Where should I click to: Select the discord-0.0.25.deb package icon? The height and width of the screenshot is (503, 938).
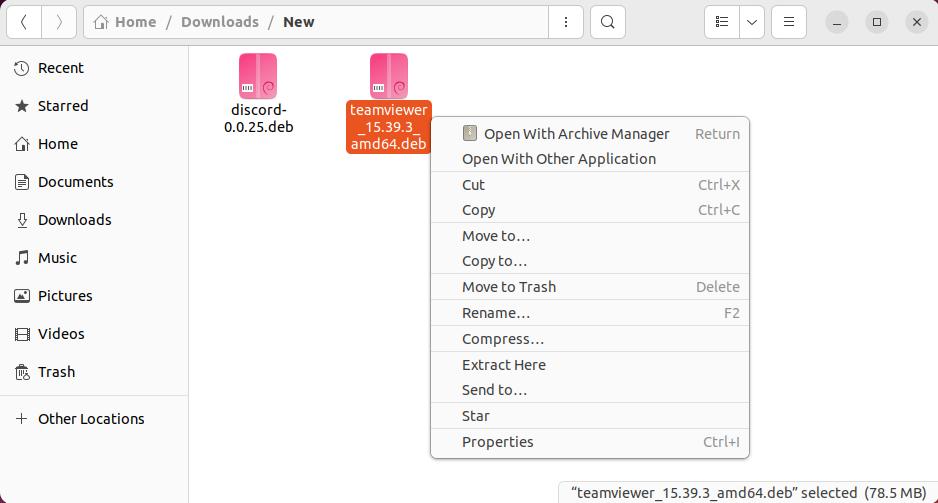click(x=258, y=76)
